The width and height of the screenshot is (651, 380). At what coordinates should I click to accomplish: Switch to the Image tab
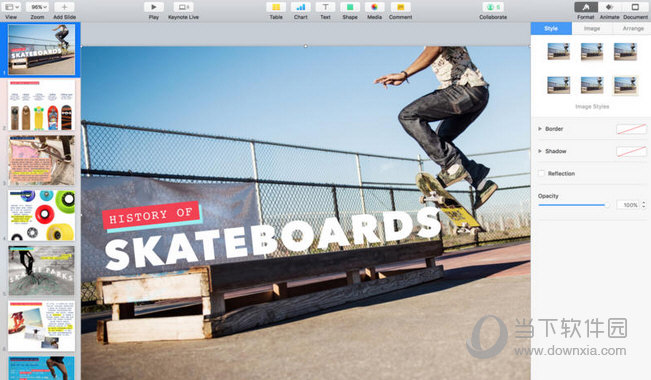tap(592, 29)
